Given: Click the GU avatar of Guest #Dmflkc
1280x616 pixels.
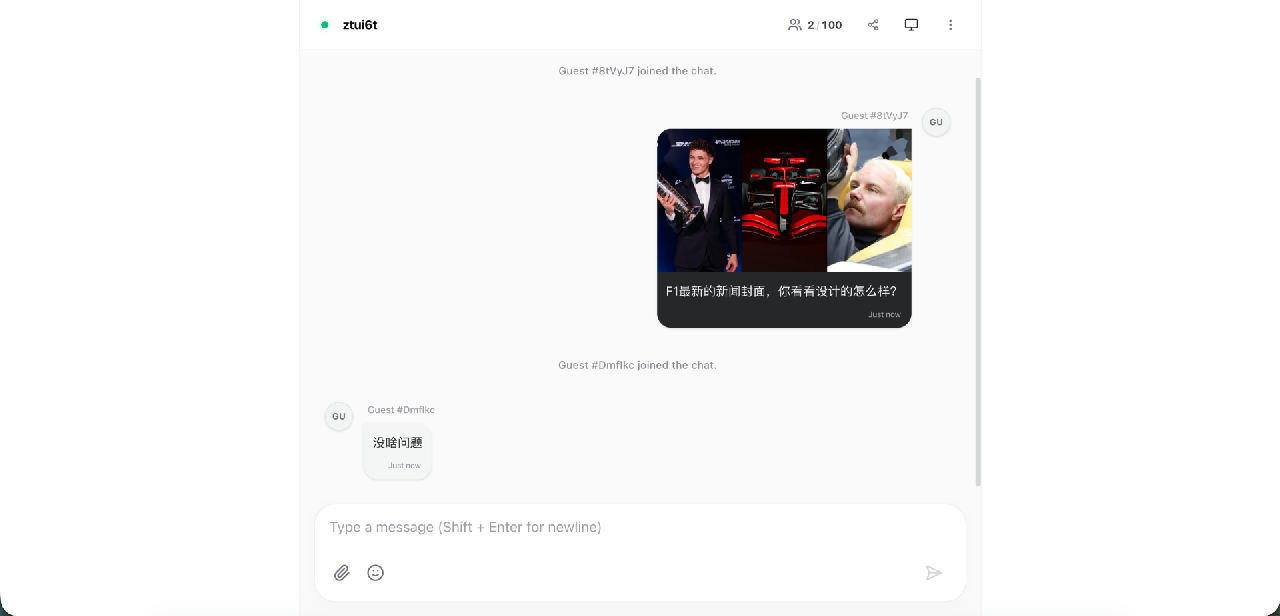Looking at the screenshot, I should point(339,416).
